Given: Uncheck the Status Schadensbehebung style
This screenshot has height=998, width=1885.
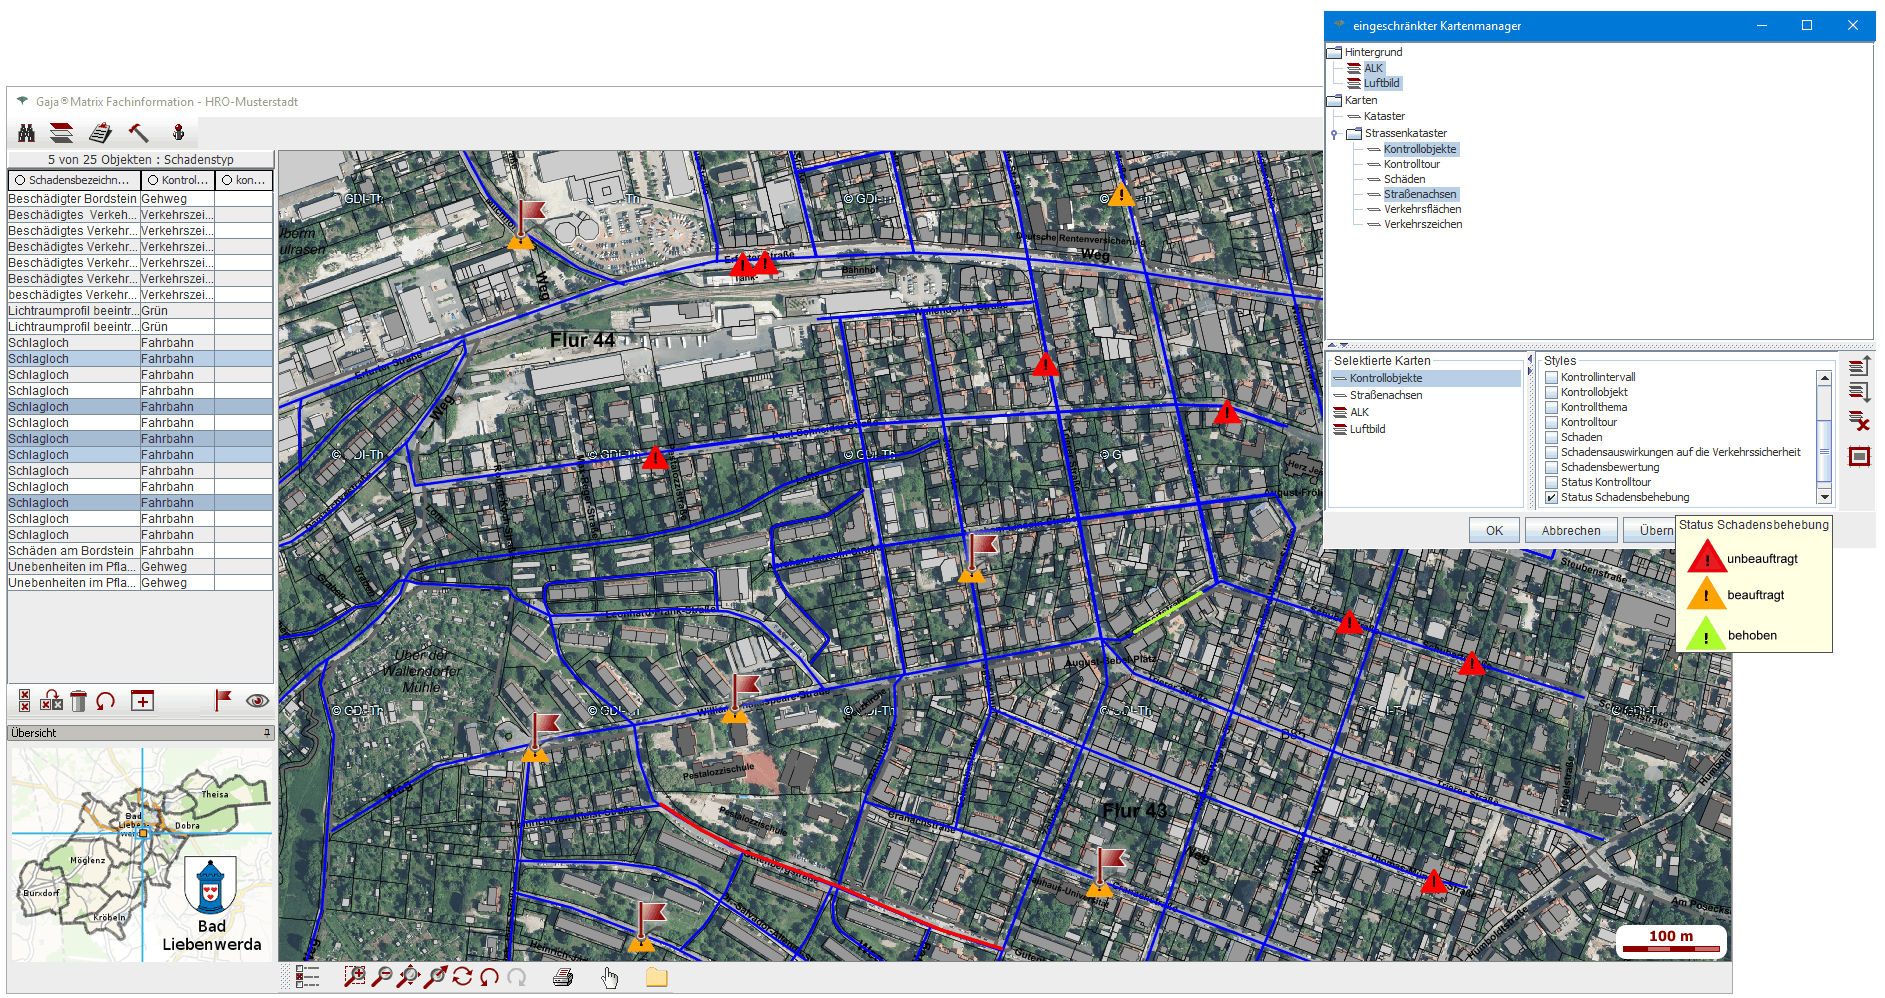Looking at the screenshot, I should 1551,497.
